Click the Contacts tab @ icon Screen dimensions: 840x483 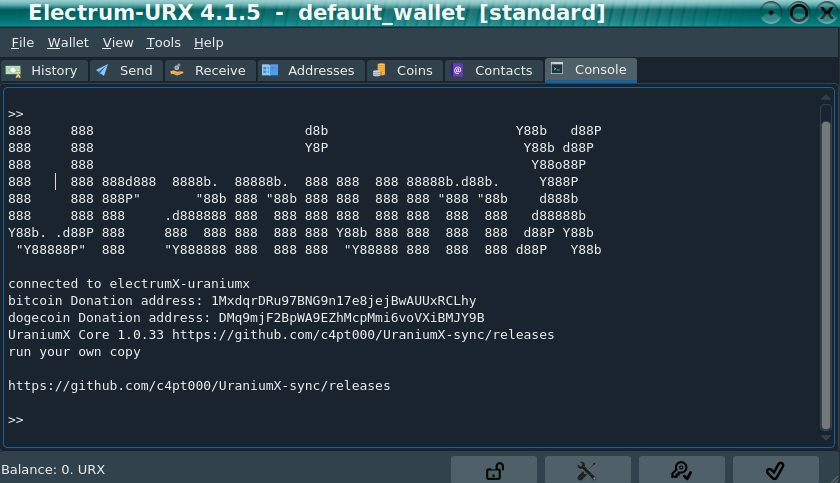(x=458, y=70)
